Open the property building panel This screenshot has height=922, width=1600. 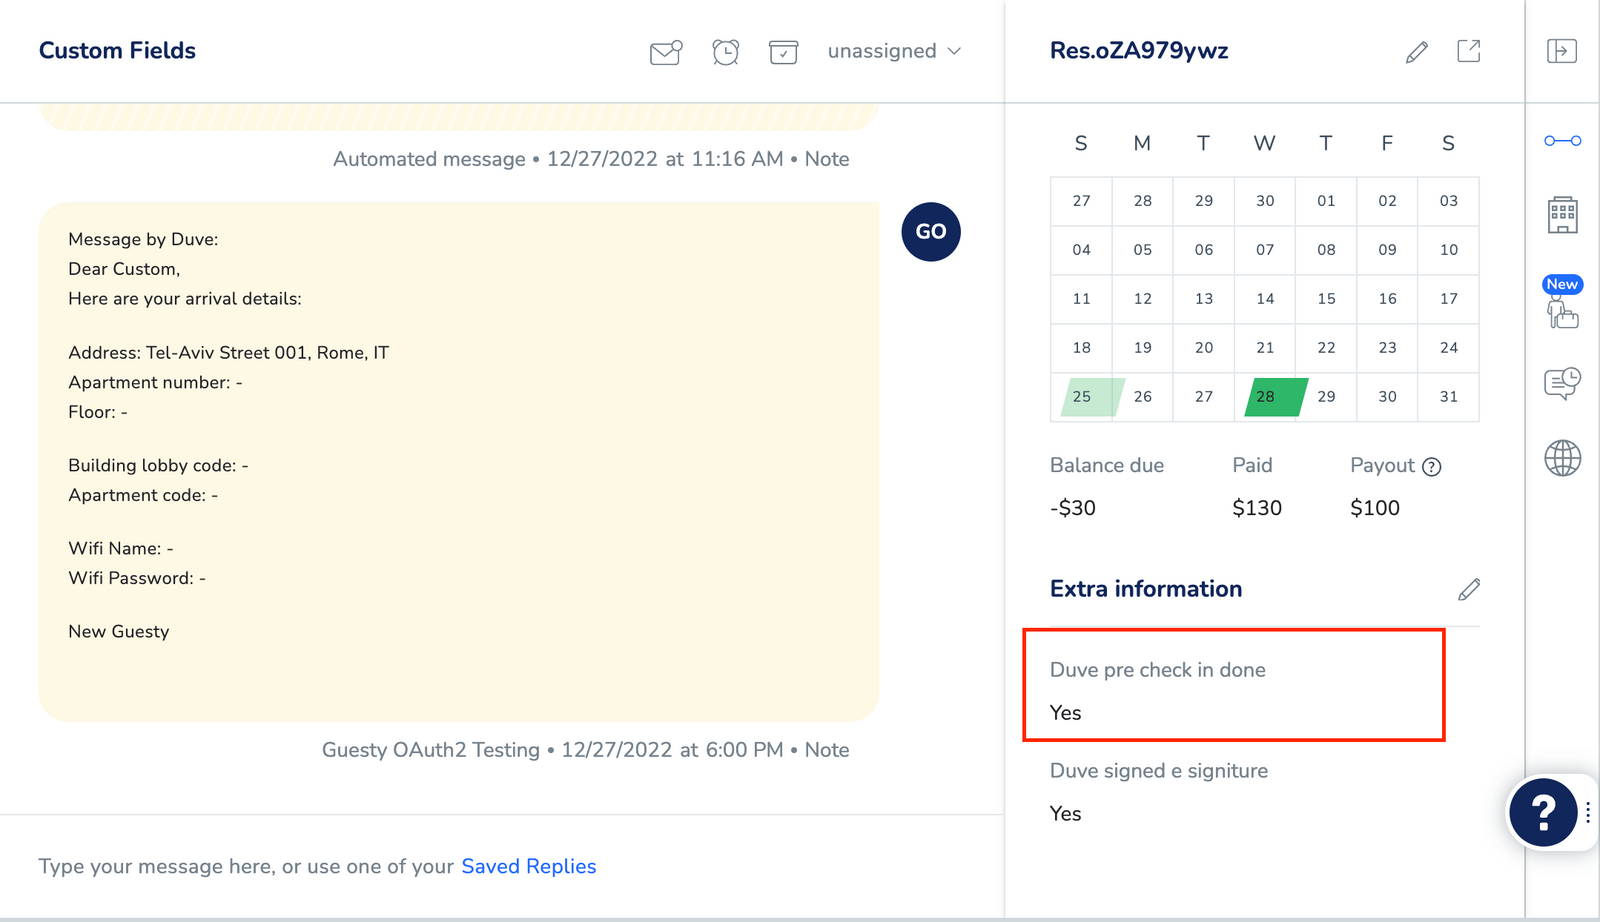(x=1561, y=216)
